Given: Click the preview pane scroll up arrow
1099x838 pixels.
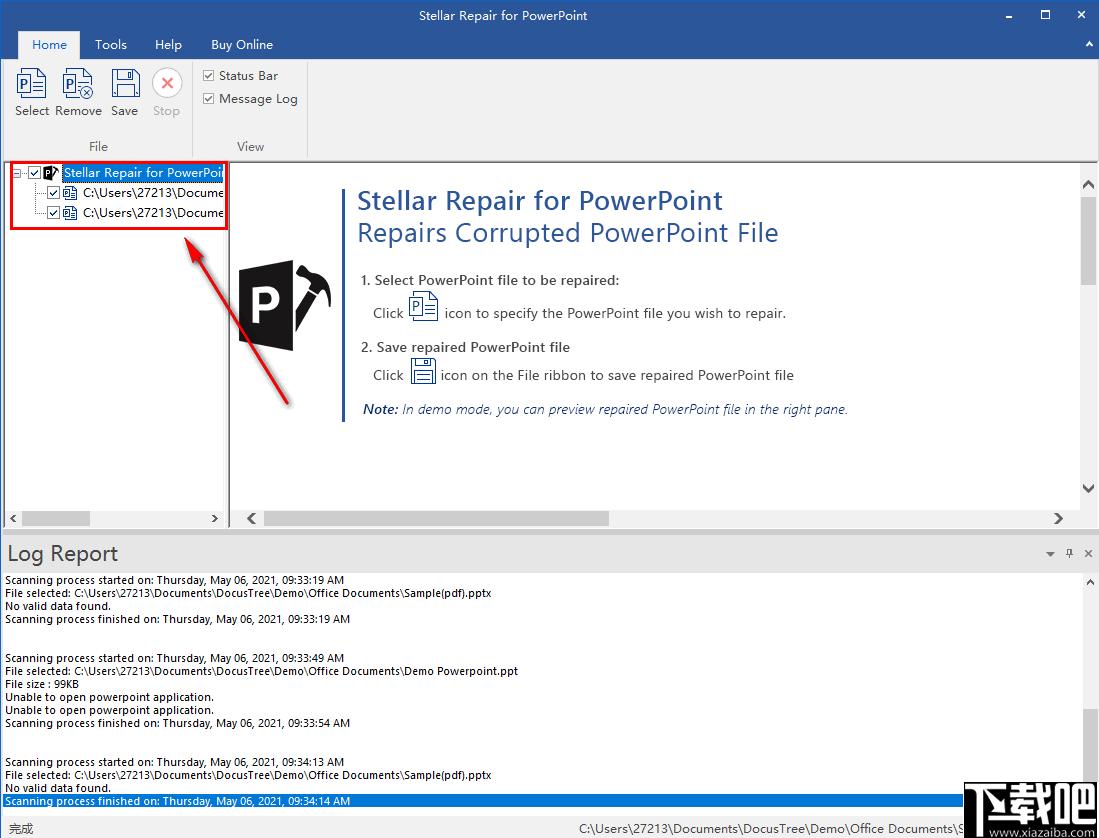Looking at the screenshot, I should pos(1088,185).
